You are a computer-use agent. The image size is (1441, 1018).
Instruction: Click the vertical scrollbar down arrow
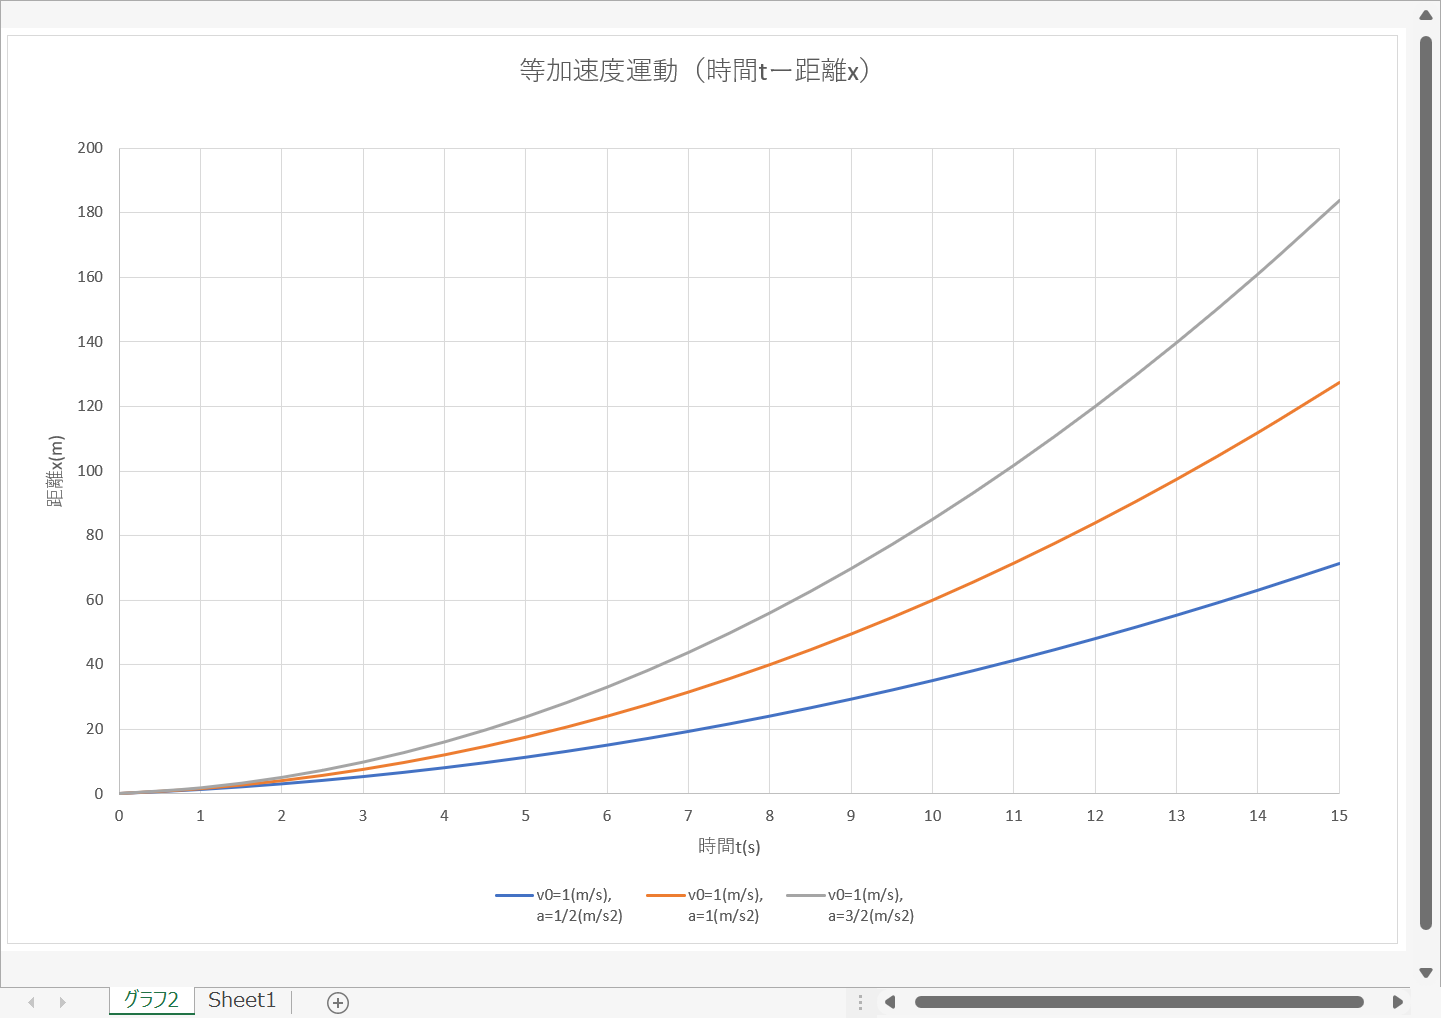click(x=1426, y=972)
